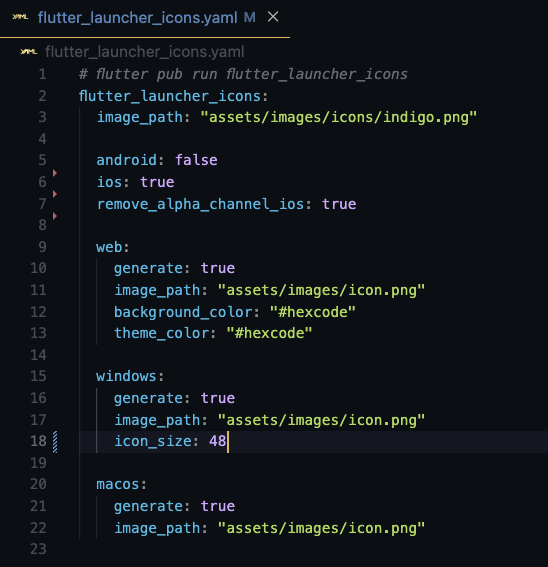Click image_path string on line 17

coord(321,420)
